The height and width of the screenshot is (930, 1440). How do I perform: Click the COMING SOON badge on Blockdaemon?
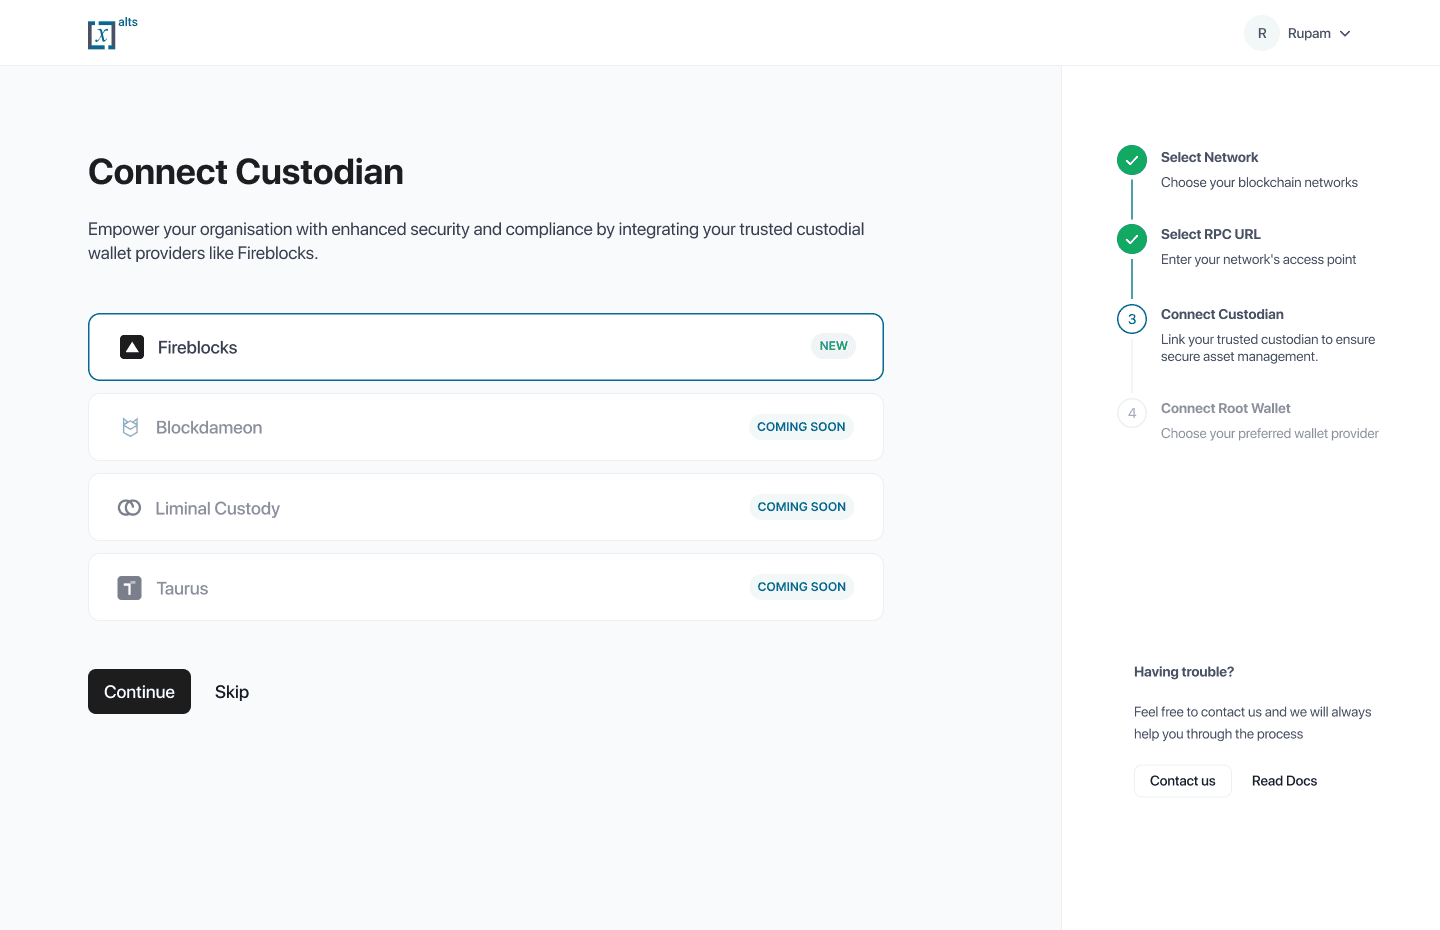click(x=801, y=427)
